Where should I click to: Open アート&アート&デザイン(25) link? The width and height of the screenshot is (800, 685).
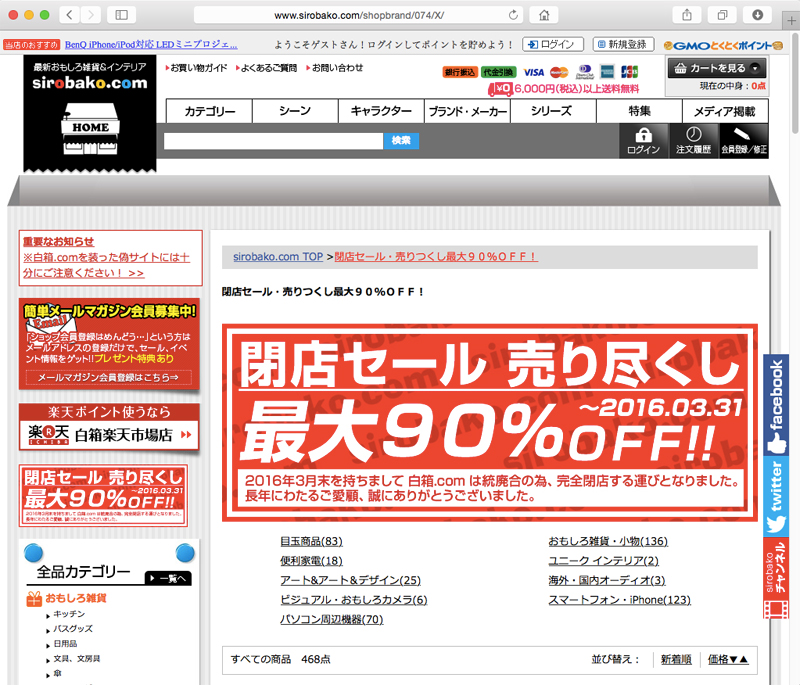click(351, 580)
